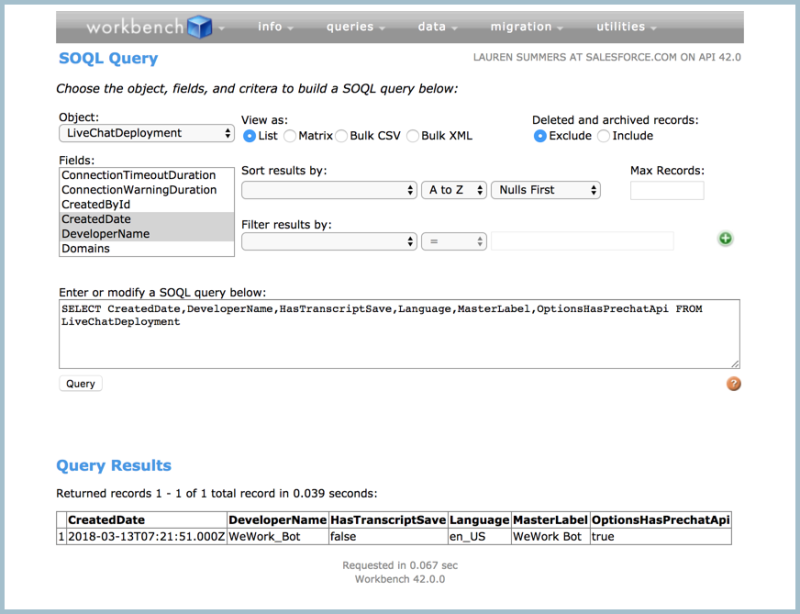Viewport: 800px width, 614px height.
Task: Click the Query Results heading
Action: [114, 465]
